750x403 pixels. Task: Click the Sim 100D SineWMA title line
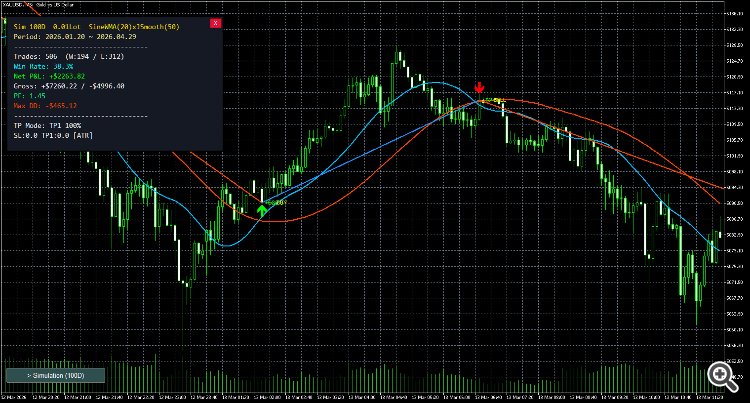(x=96, y=27)
